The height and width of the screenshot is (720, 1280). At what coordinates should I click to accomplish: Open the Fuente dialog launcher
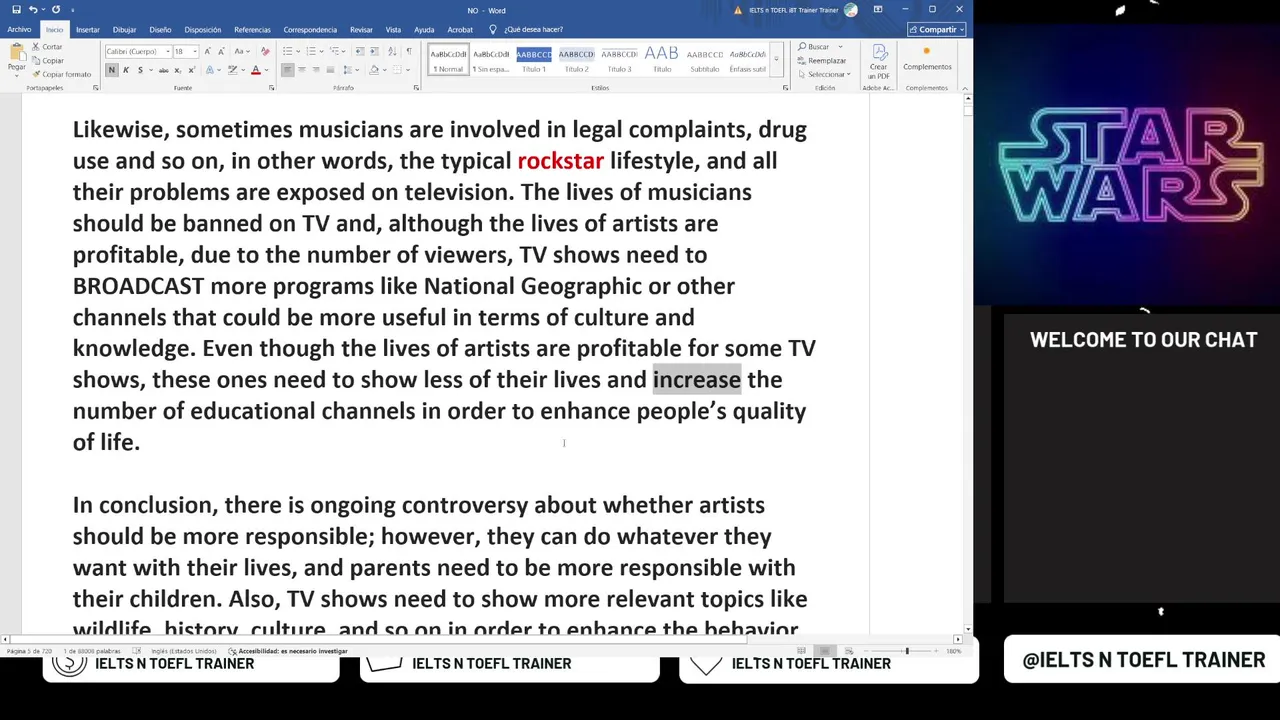click(x=271, y=88)
